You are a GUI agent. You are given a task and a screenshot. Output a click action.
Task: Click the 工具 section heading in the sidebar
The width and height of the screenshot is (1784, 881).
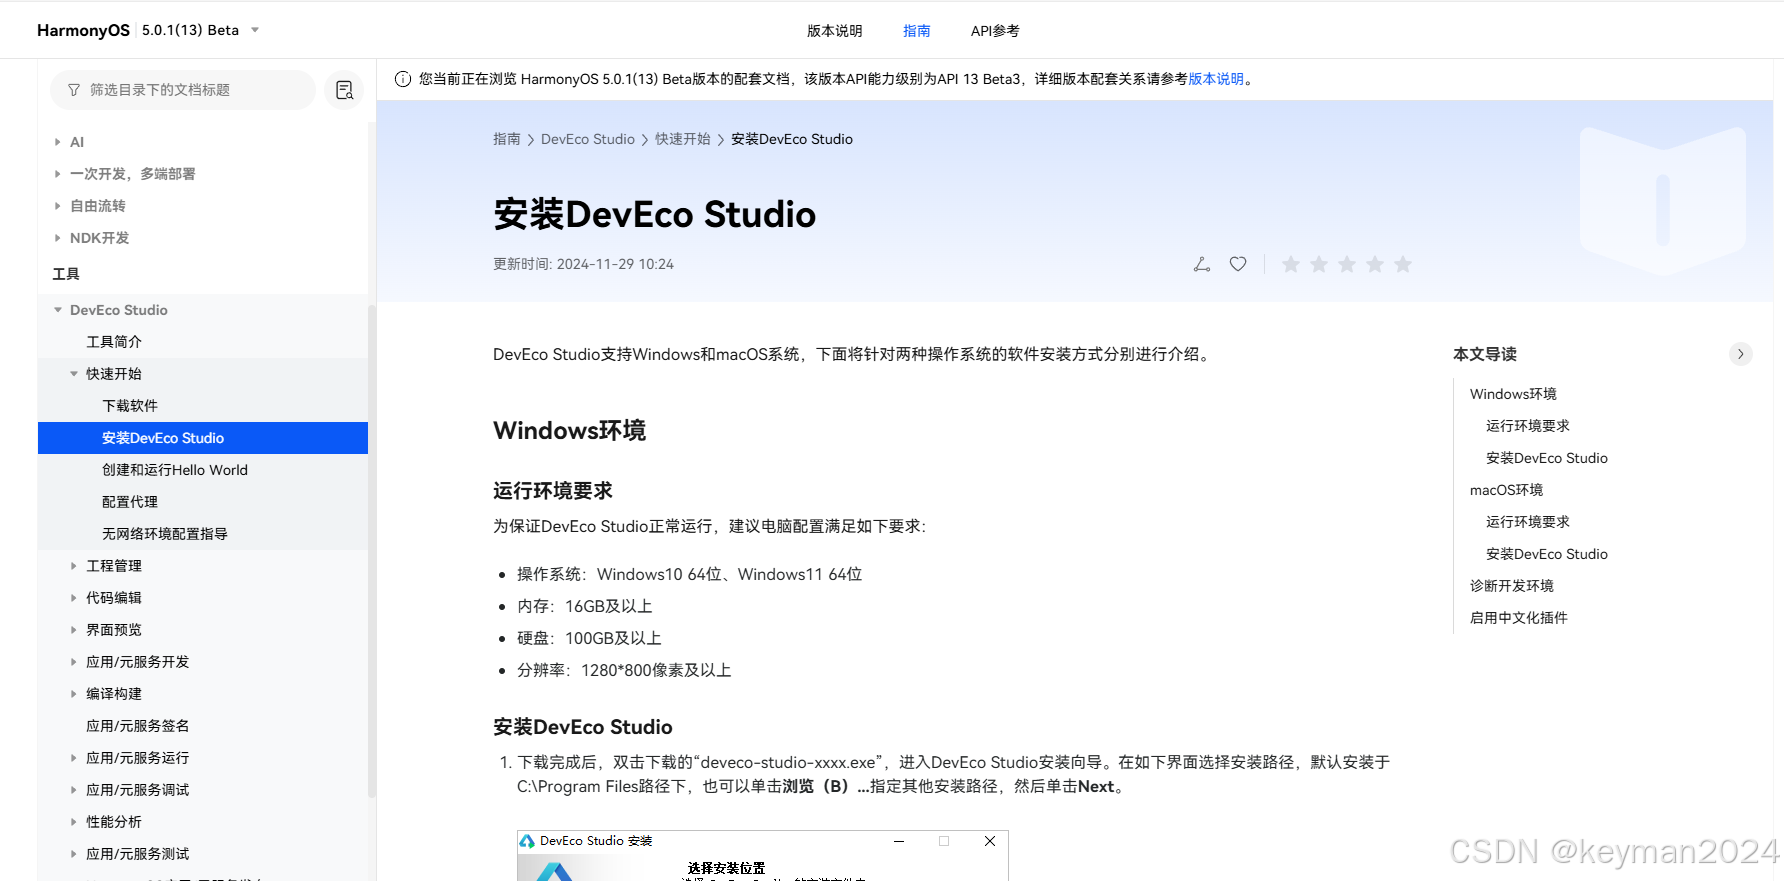66,274
